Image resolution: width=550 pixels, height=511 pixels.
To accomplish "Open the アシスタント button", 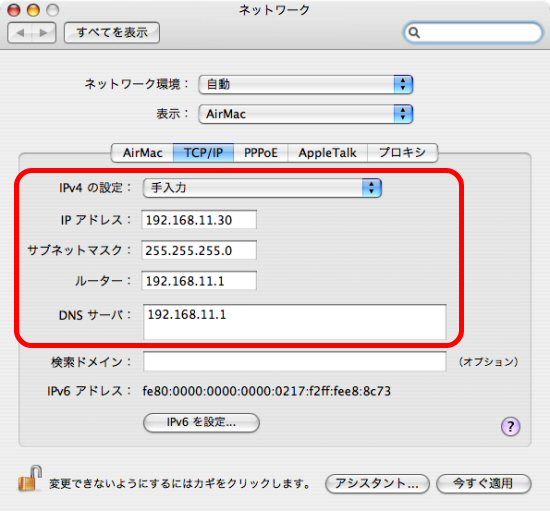I will tap(377, 484).
